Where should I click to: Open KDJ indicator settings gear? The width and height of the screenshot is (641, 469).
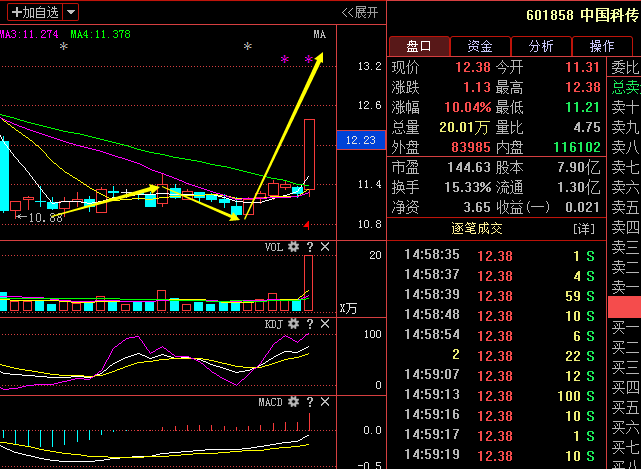pyautogui.click(x=293, y=325)
